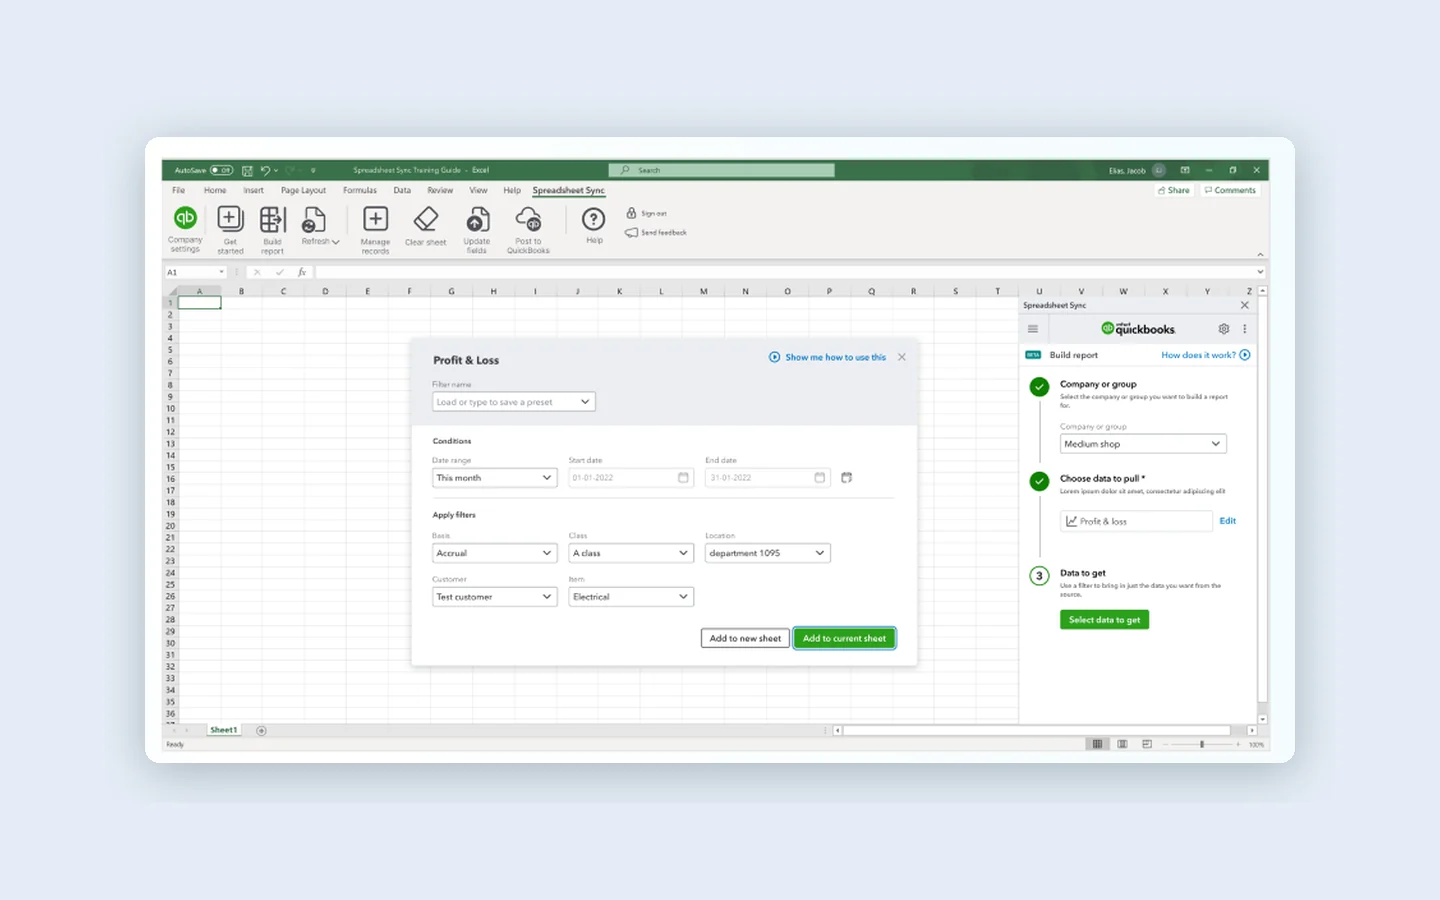Image resolution: width=1440 pixels, height=900 pixels.
Task: Click the Sign out lock icon
Action: tap(631, 213)
